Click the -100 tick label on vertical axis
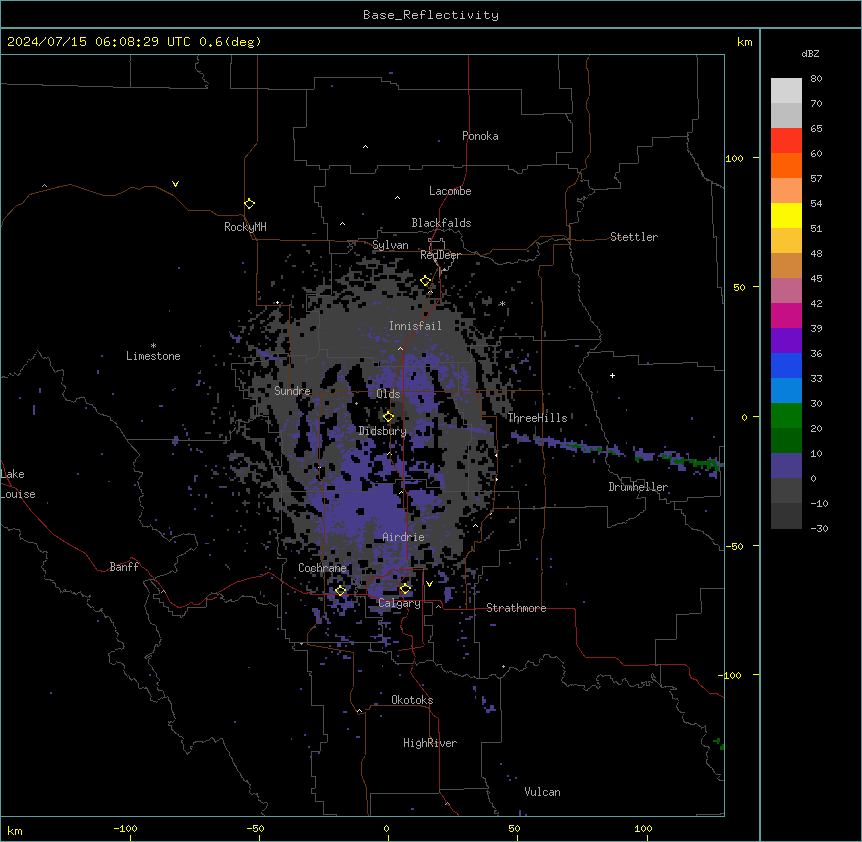Image resolution: width=862 pixels, height=842 pixels. coord(731,675)
